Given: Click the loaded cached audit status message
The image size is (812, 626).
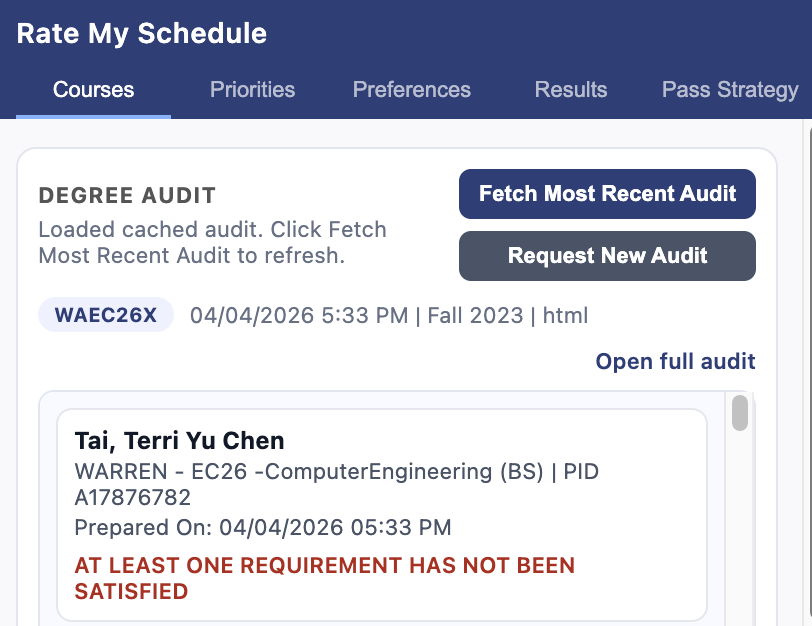Looking at the screenshot, I should click(212, 241).
